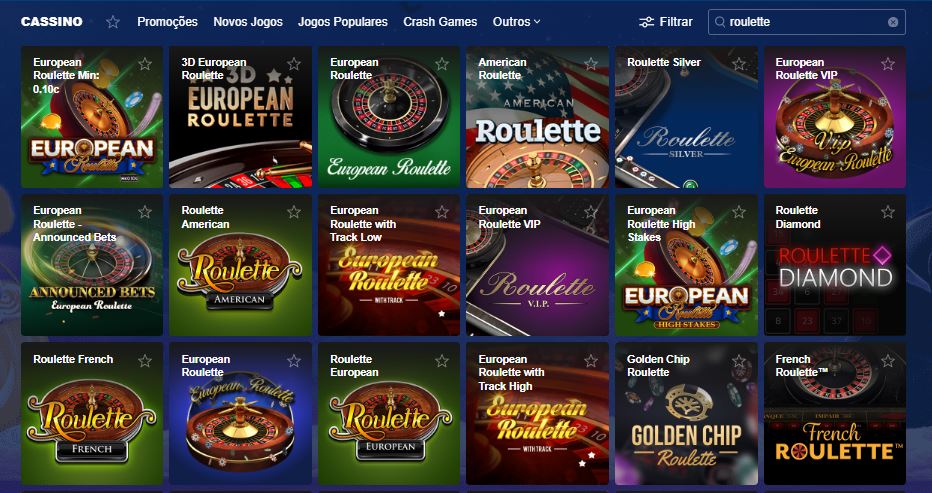932x493 pixels.
Task: Mark Roulette Diamond as favorite
Action: click(887, 212)
